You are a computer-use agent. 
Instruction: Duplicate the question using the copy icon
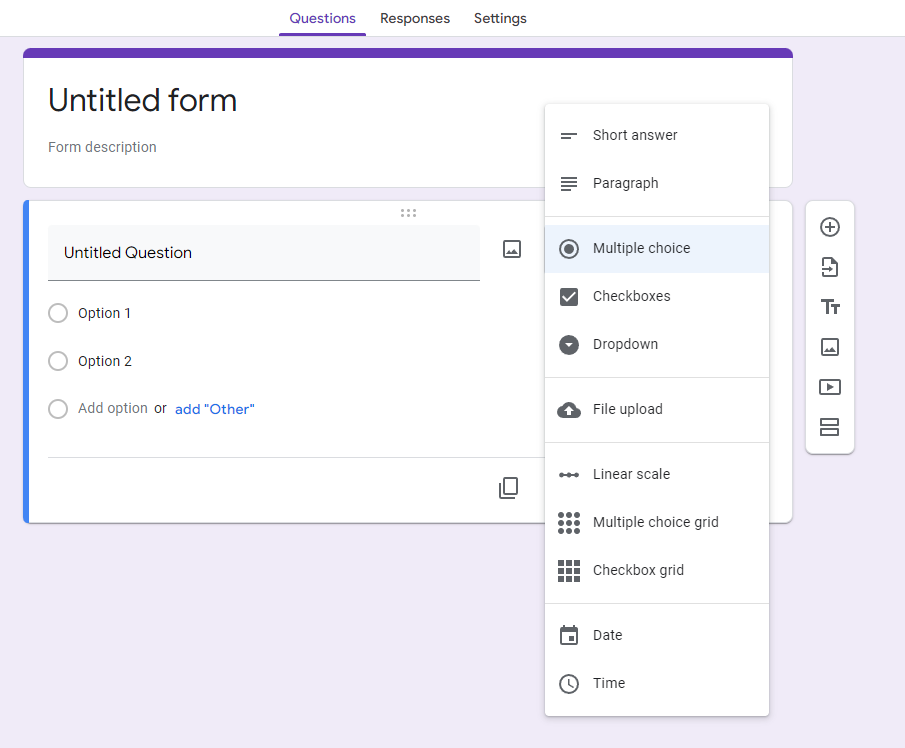509,487
